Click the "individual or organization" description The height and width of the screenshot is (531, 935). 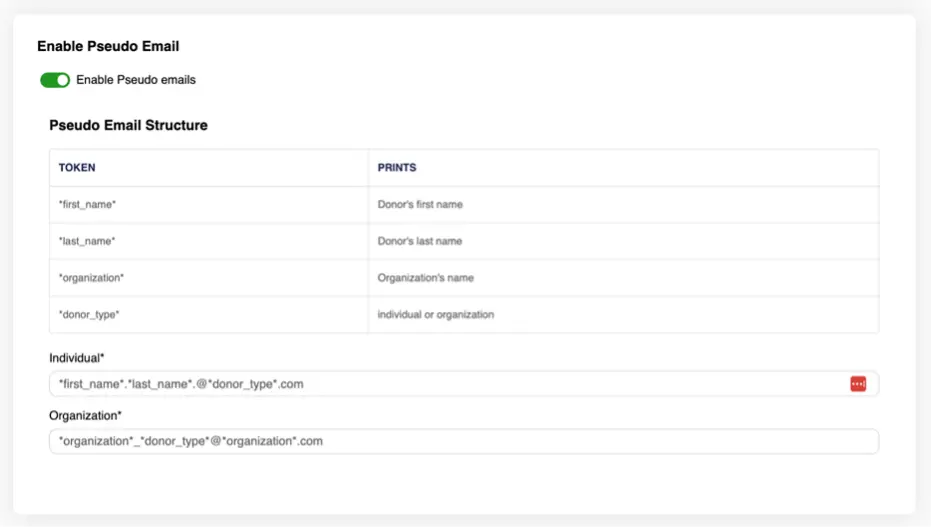click(436, 315)
